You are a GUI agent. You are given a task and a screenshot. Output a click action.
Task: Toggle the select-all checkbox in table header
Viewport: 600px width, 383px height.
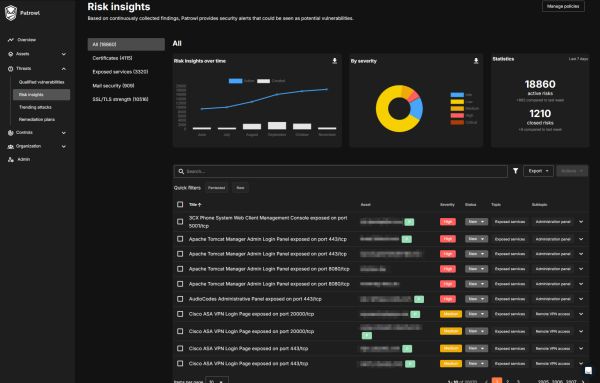point(180,204)
